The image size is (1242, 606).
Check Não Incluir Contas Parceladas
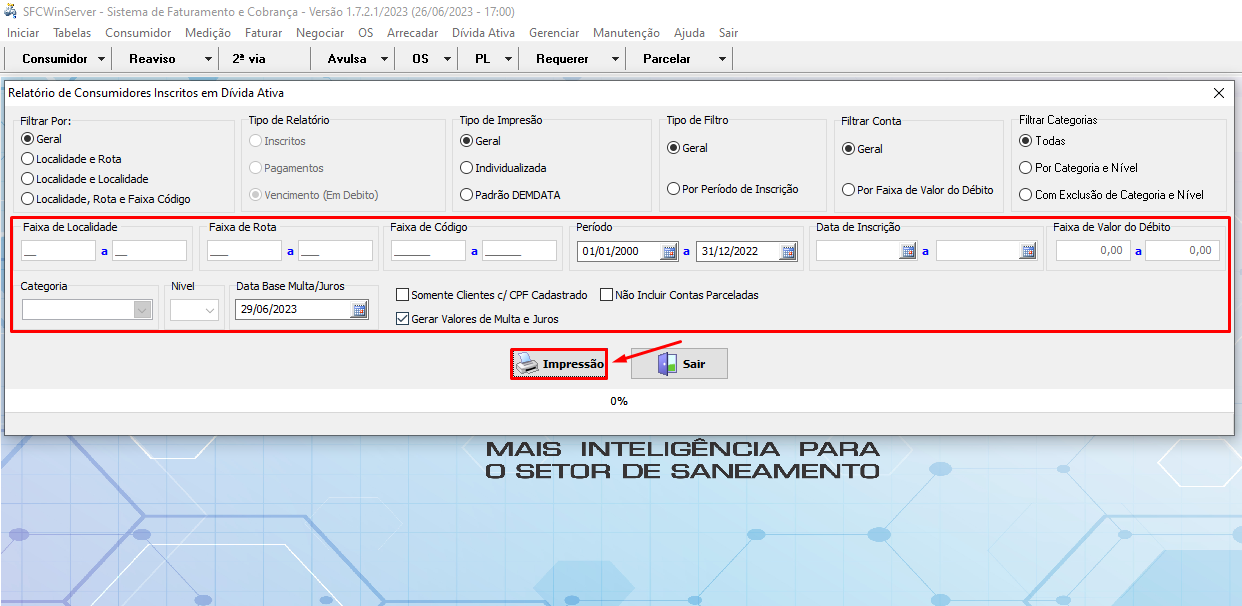tap(607, 296)
